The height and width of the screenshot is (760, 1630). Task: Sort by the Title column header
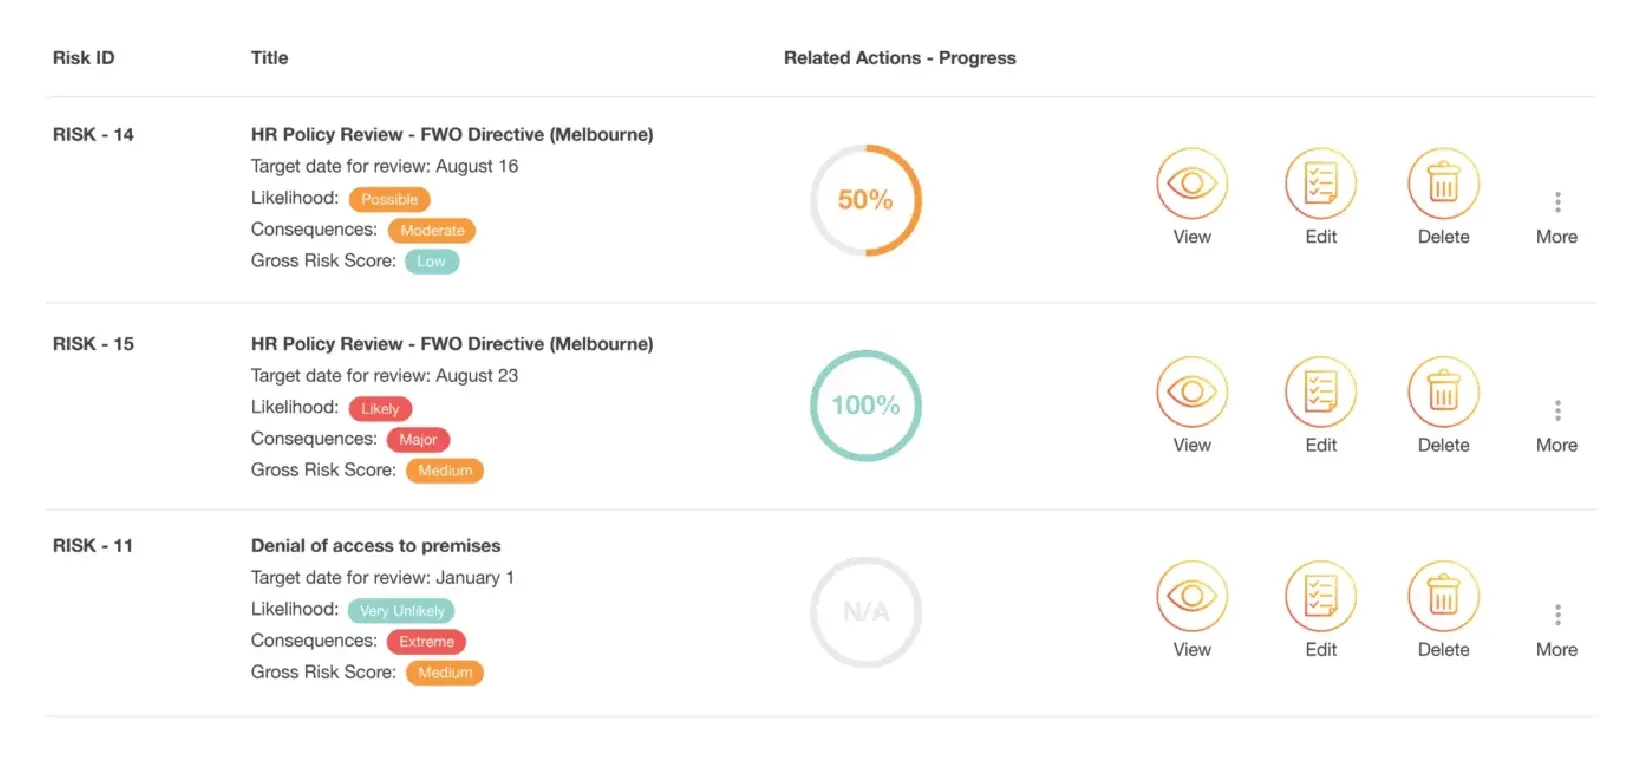pyautogui.click(x=269, y=58)
